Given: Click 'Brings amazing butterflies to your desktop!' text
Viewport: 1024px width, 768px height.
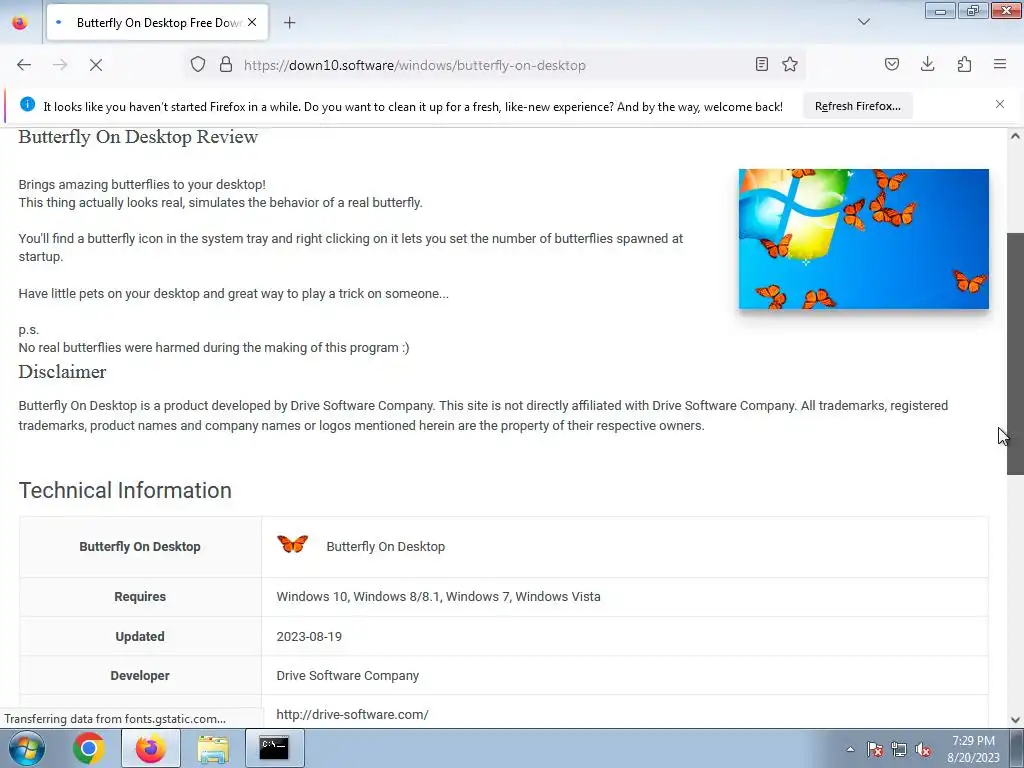Looking at the screenshot, I should tap(142, 184).
